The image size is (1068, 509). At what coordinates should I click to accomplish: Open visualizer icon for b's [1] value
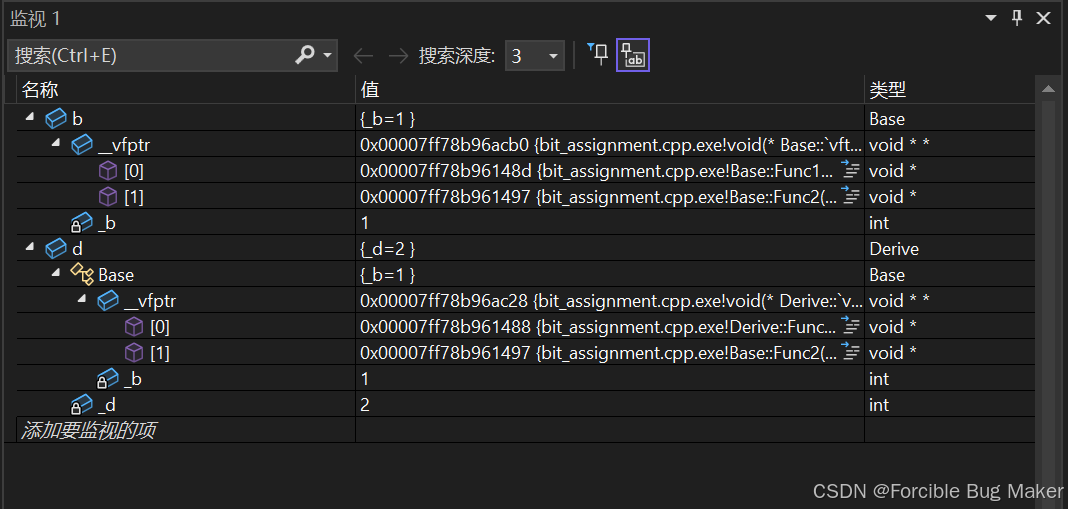[x=851, y=196]
